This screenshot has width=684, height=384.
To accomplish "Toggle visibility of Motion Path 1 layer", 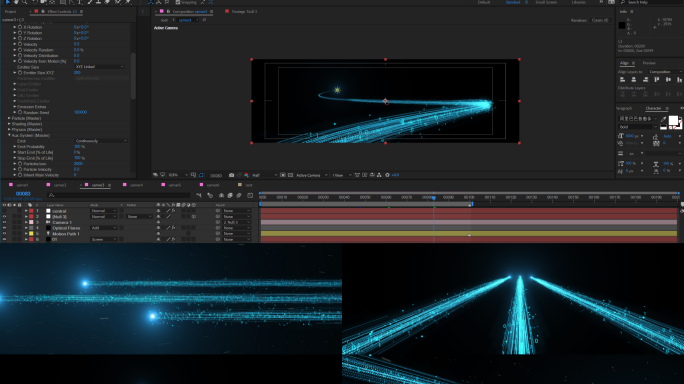I will coord(4,233).
